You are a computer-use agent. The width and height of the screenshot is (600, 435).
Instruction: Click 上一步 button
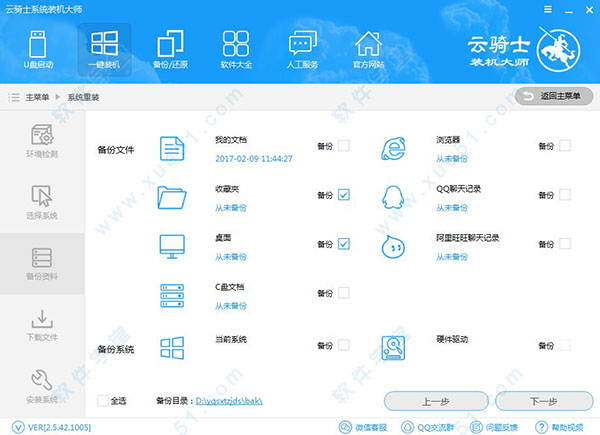(436, 401)
